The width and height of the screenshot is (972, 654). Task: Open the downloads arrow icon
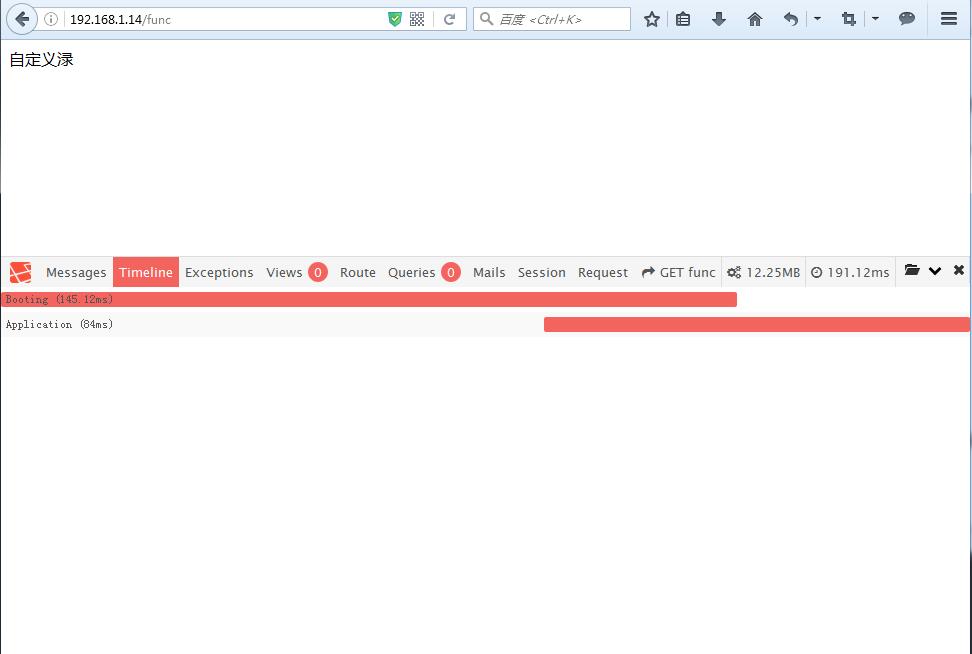718,19
